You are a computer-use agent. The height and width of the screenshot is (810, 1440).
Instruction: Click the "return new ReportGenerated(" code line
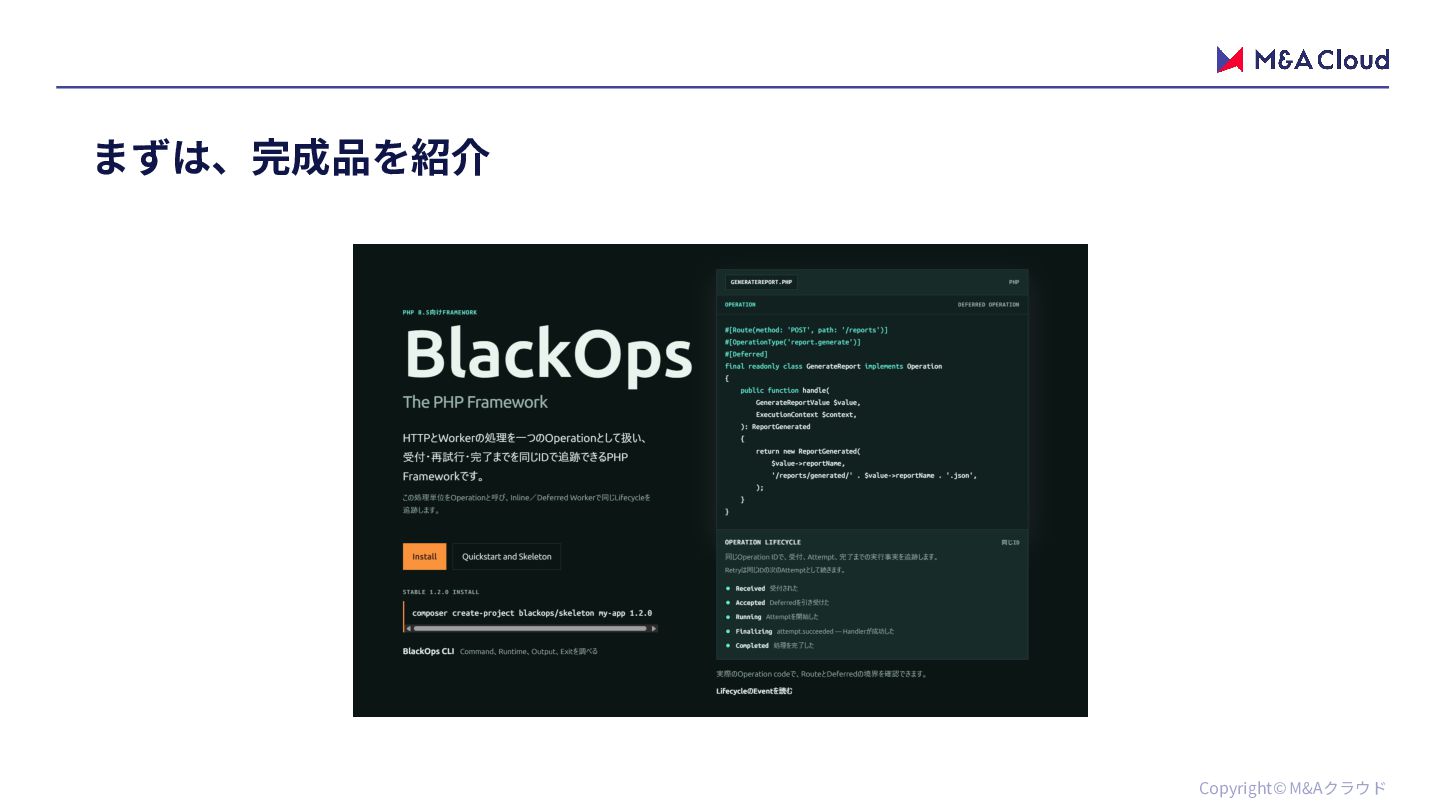coord(808,451)
